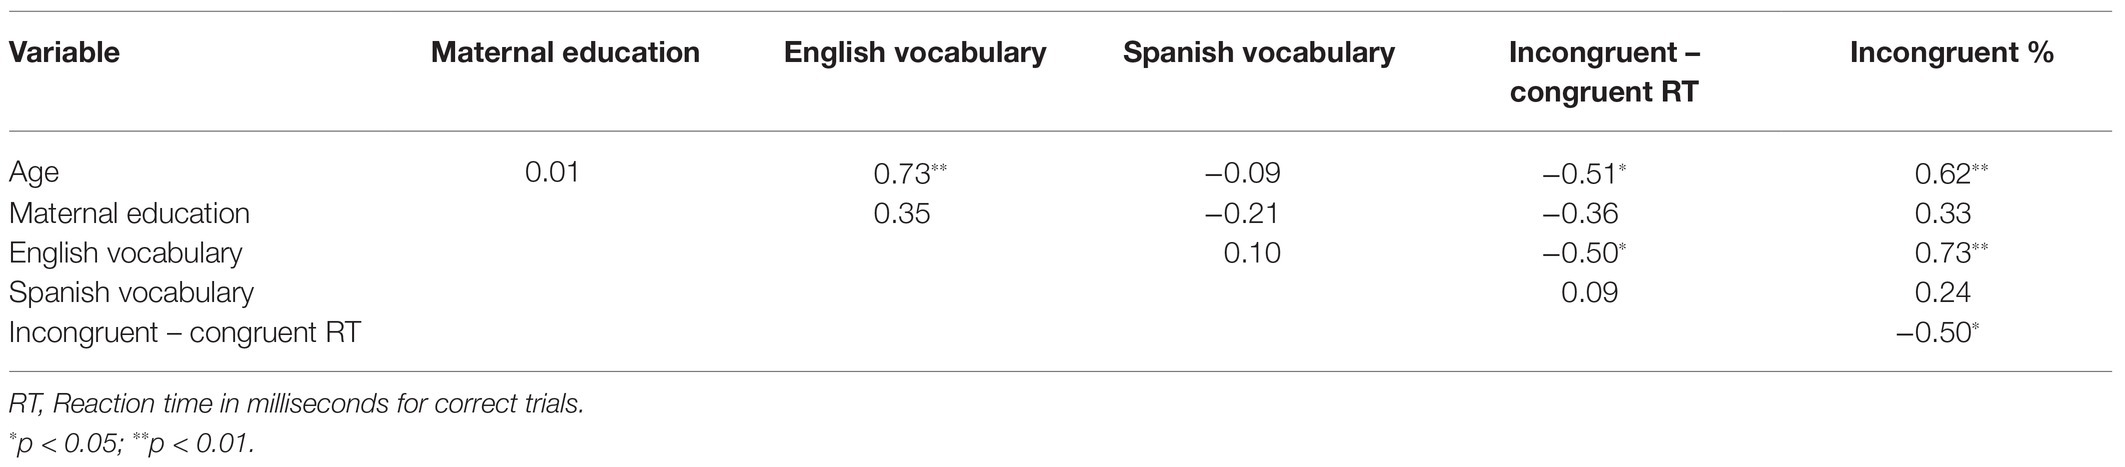
Task: Select the Maternal education column header
Action: tap(565, 53)
